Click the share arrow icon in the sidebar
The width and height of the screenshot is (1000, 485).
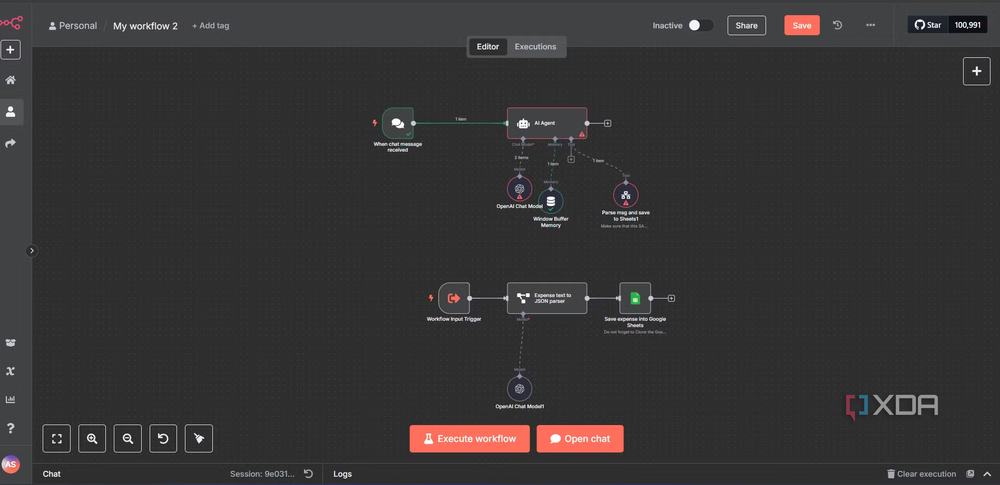click(10, 143)
